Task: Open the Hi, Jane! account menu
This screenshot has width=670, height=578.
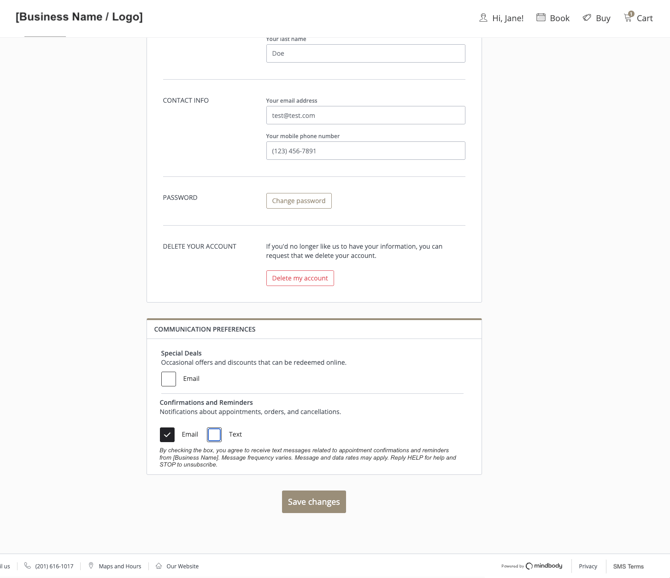Action: click(501, 18)
